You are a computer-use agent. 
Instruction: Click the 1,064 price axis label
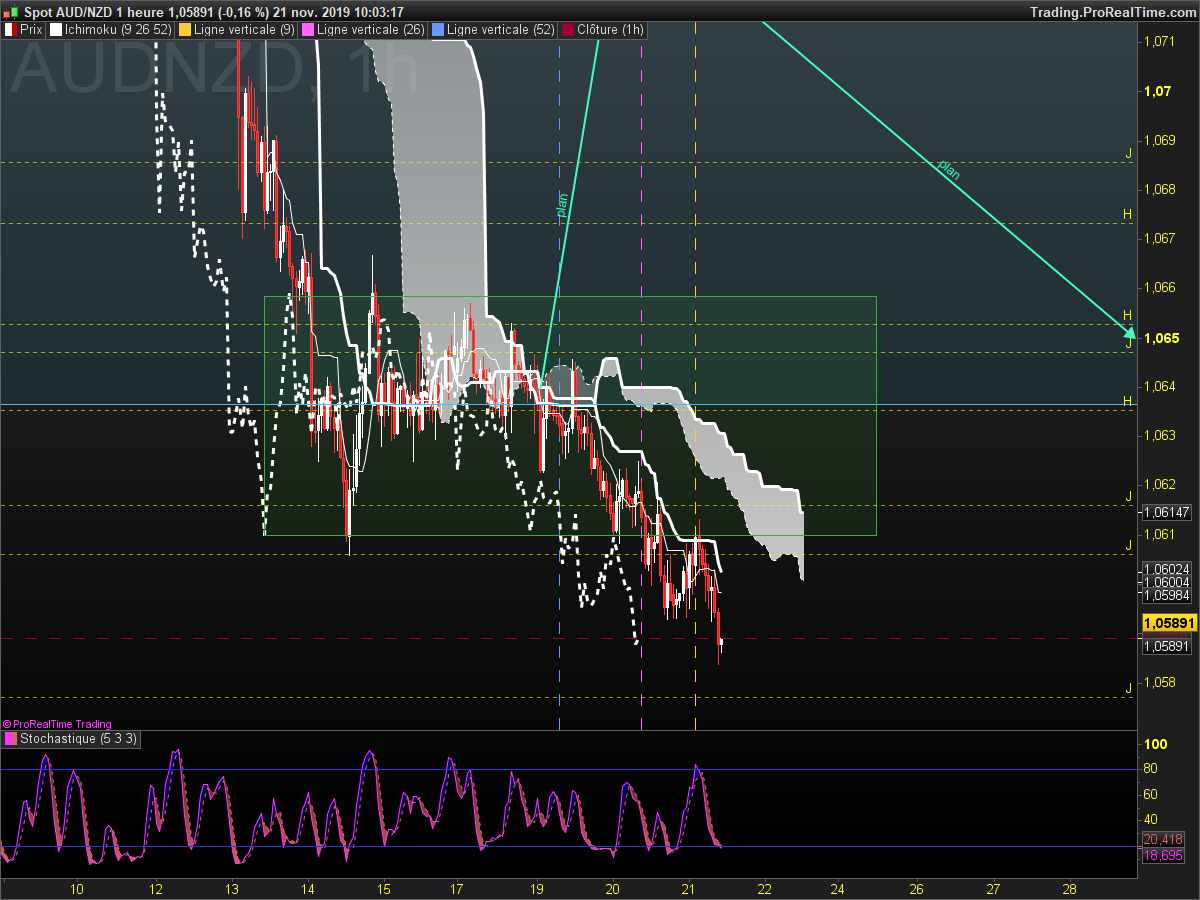click(x=1159, y=387)
